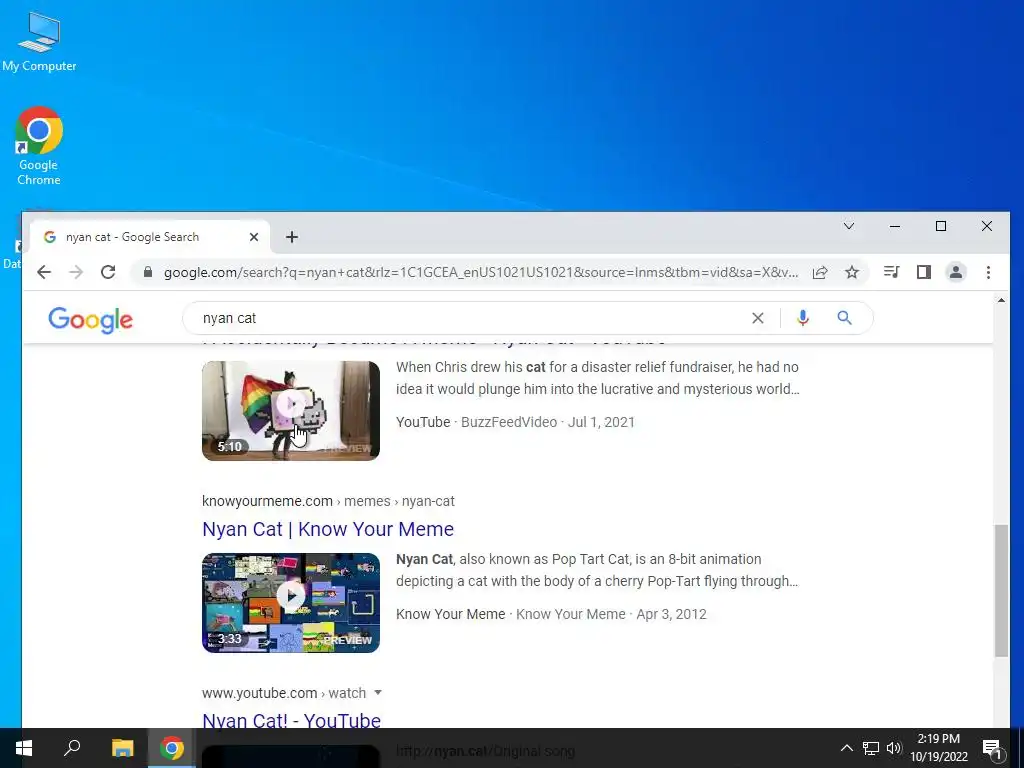Viewport: 1024px width, 768px height.
Task: Click the Apr 3, 2012 date text
Action: click(x=671, y=614)
